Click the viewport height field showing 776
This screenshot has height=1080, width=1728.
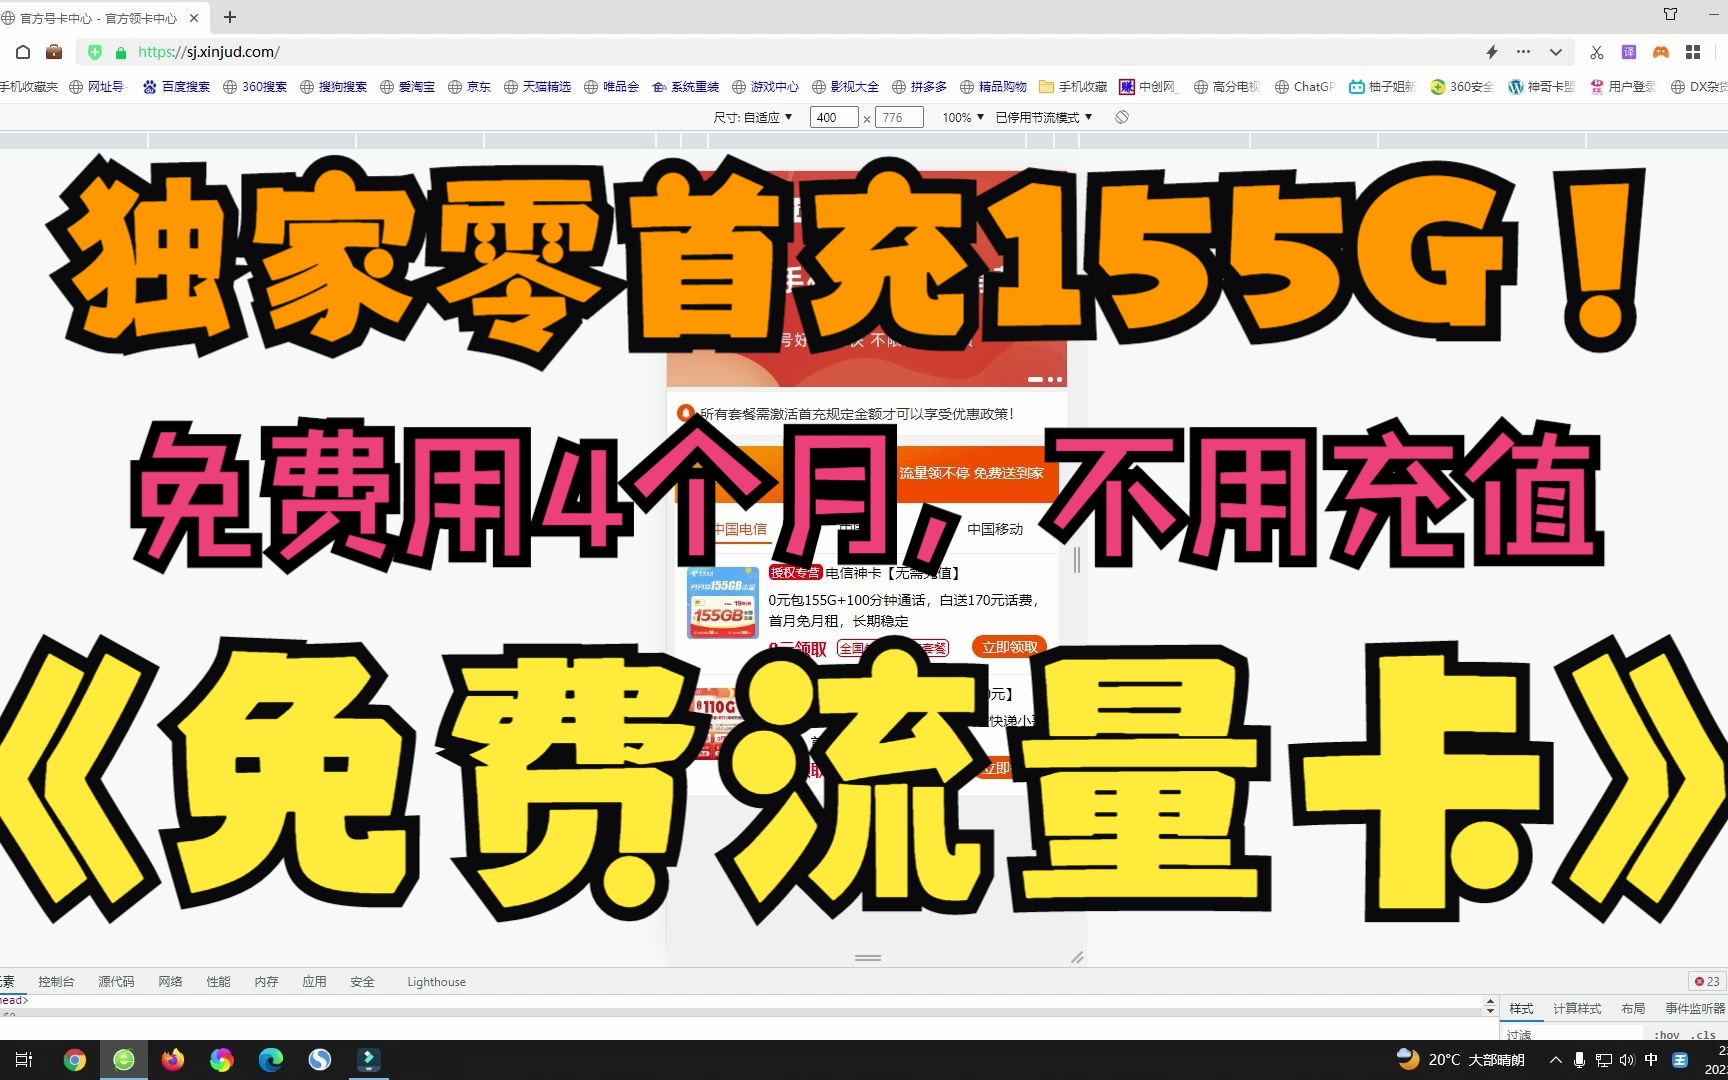click(x=899, y=117)
